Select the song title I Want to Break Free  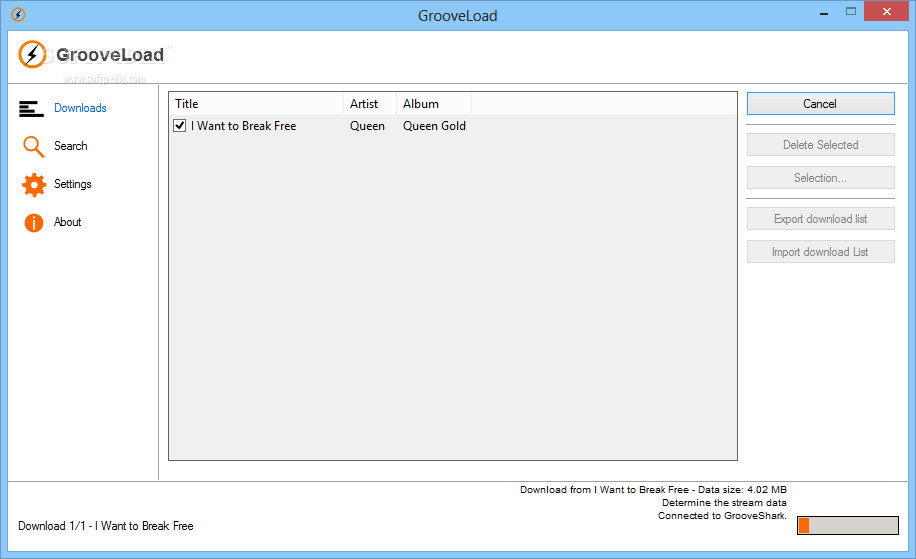(244, 126)
